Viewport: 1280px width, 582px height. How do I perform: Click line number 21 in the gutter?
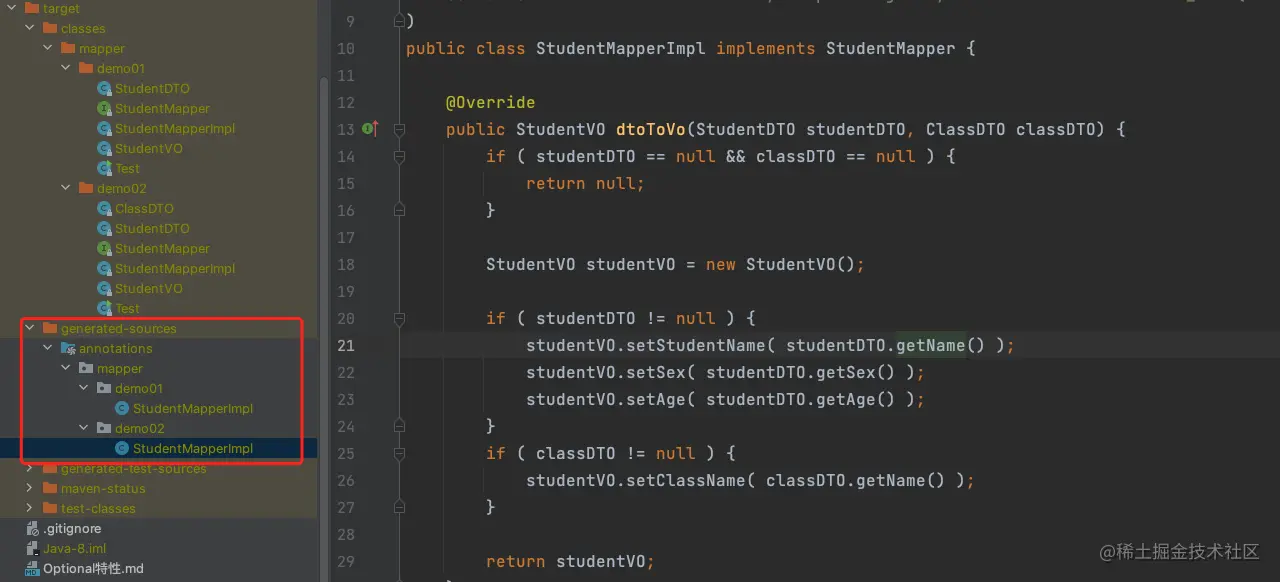pyautogui.click(x=346, y=345)
